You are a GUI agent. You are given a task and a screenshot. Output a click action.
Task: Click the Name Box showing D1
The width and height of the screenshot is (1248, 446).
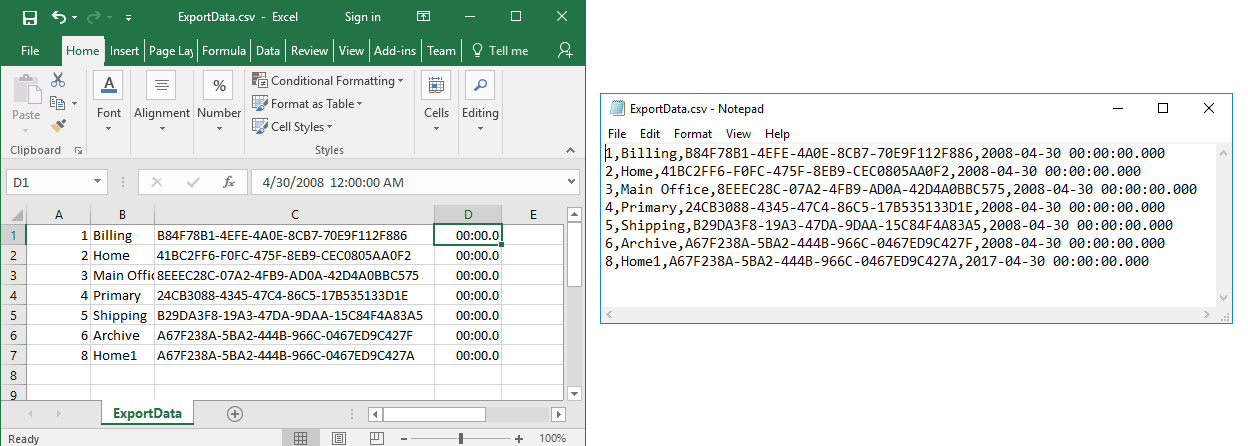tap(48, 182)
